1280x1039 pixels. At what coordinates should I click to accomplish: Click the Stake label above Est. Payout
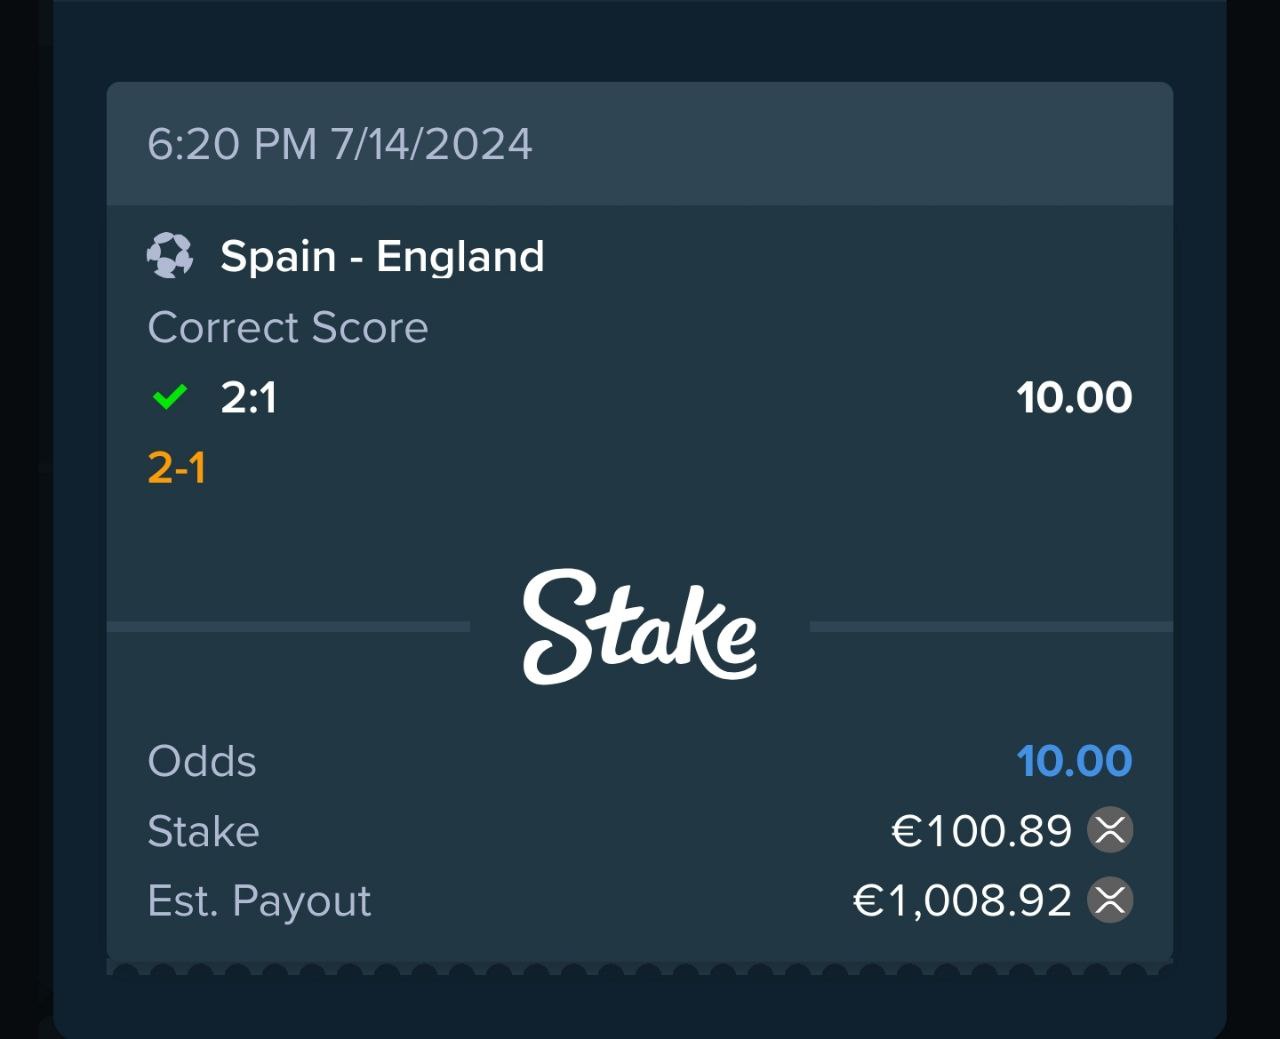click(x=203, y=831)
